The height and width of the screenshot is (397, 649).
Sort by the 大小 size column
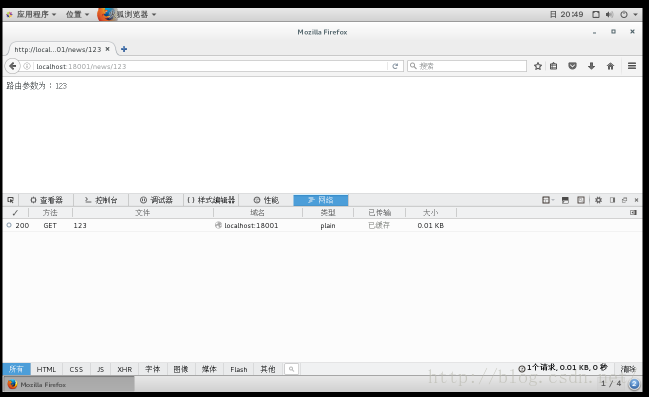pos(430,212)
